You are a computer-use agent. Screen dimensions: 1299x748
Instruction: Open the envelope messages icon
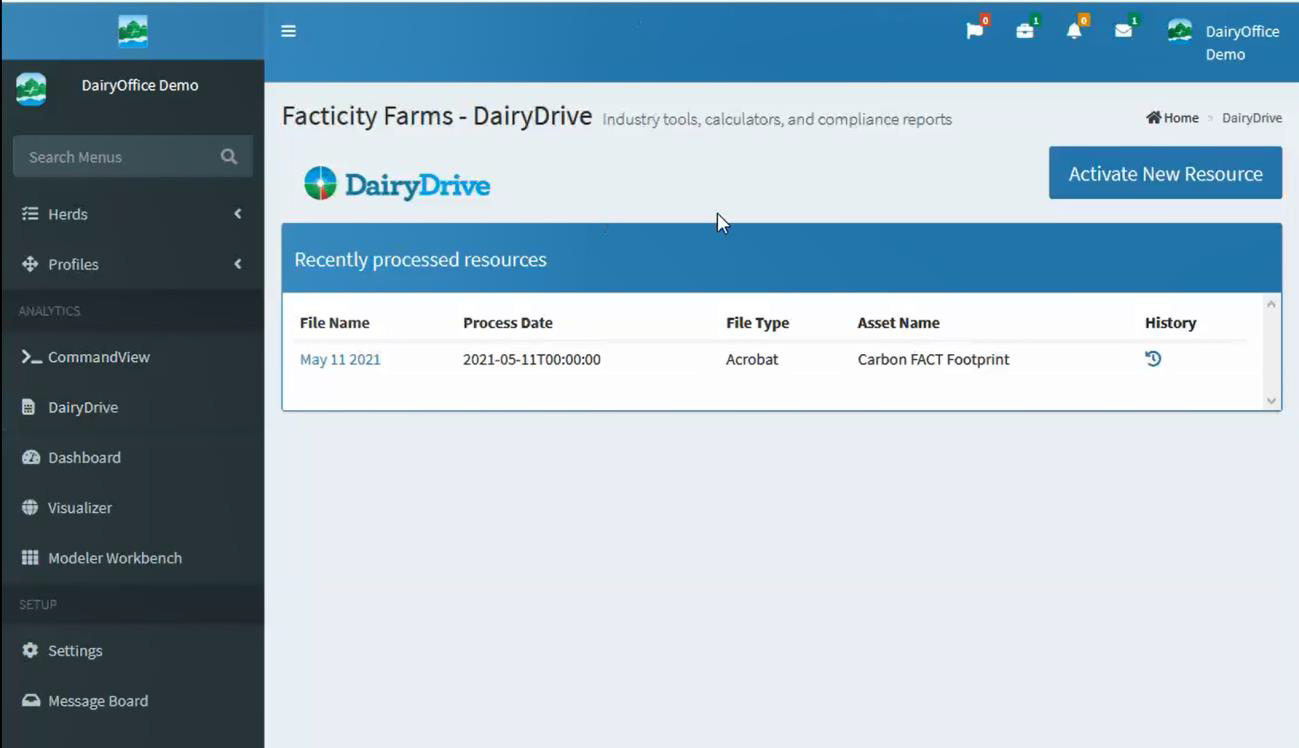click(x=1123, y=31)
